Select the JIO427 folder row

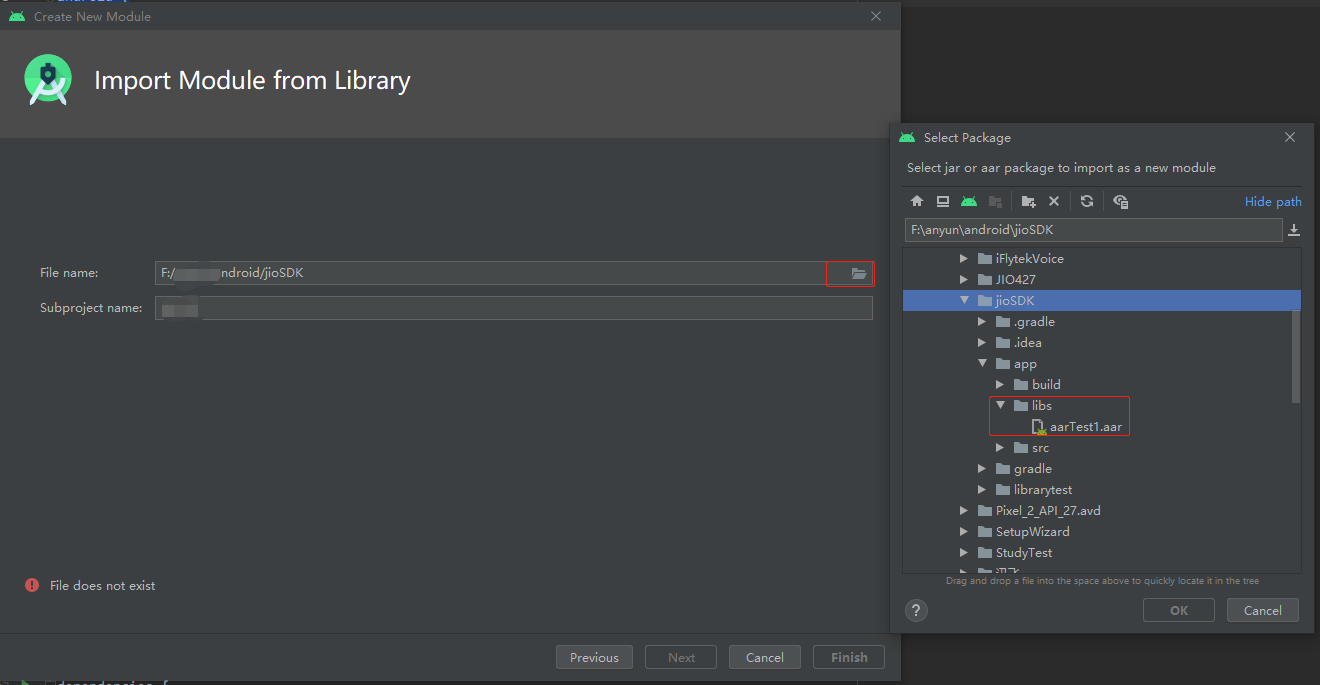click(x=1101, y=279)
